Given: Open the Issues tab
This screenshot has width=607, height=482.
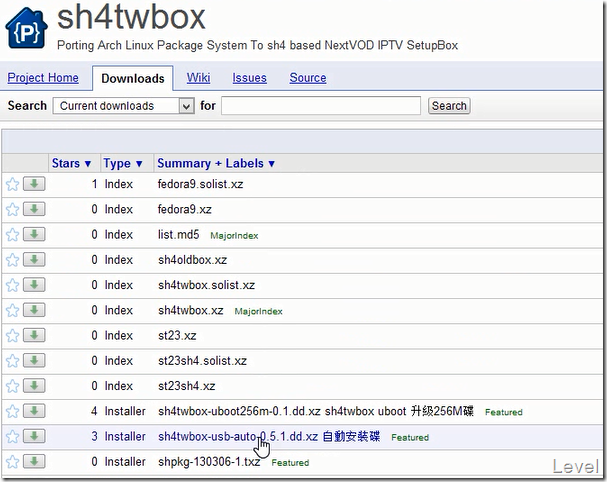Looking at the screenshot, I should (x=250, y=78).
